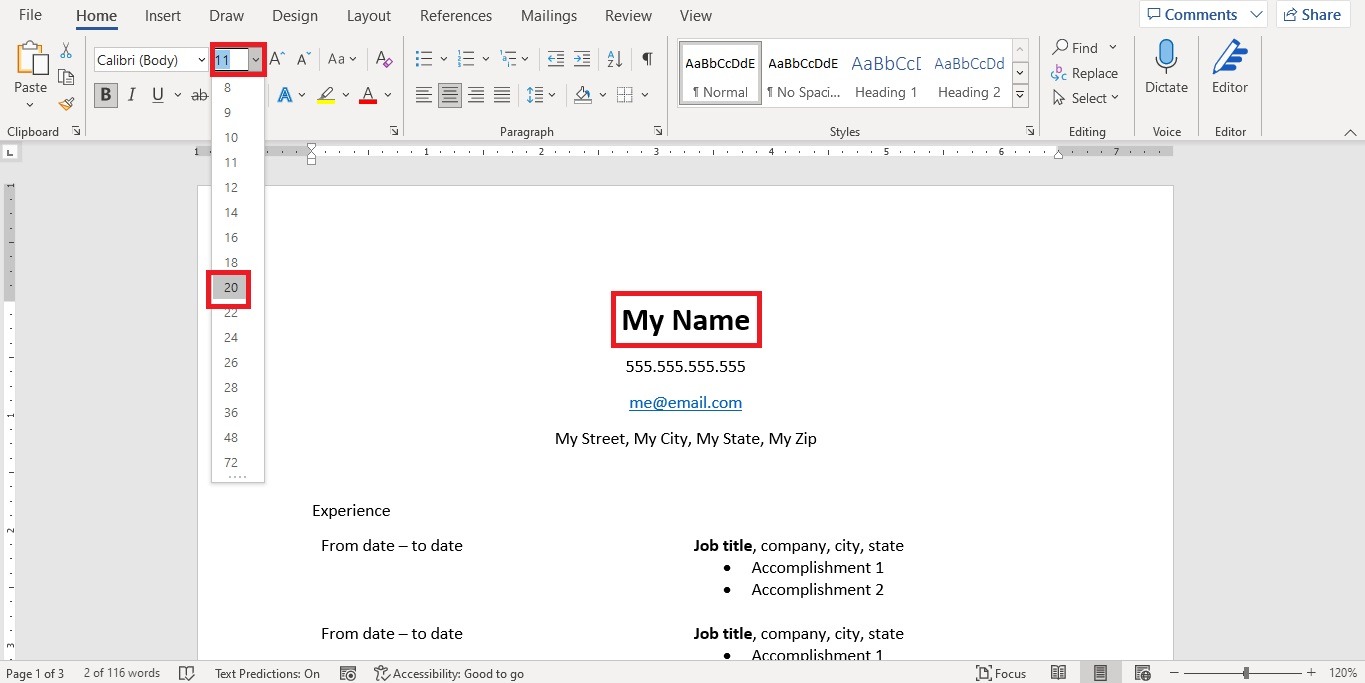Click the Sort A-Z icon

tap(615, 59)
